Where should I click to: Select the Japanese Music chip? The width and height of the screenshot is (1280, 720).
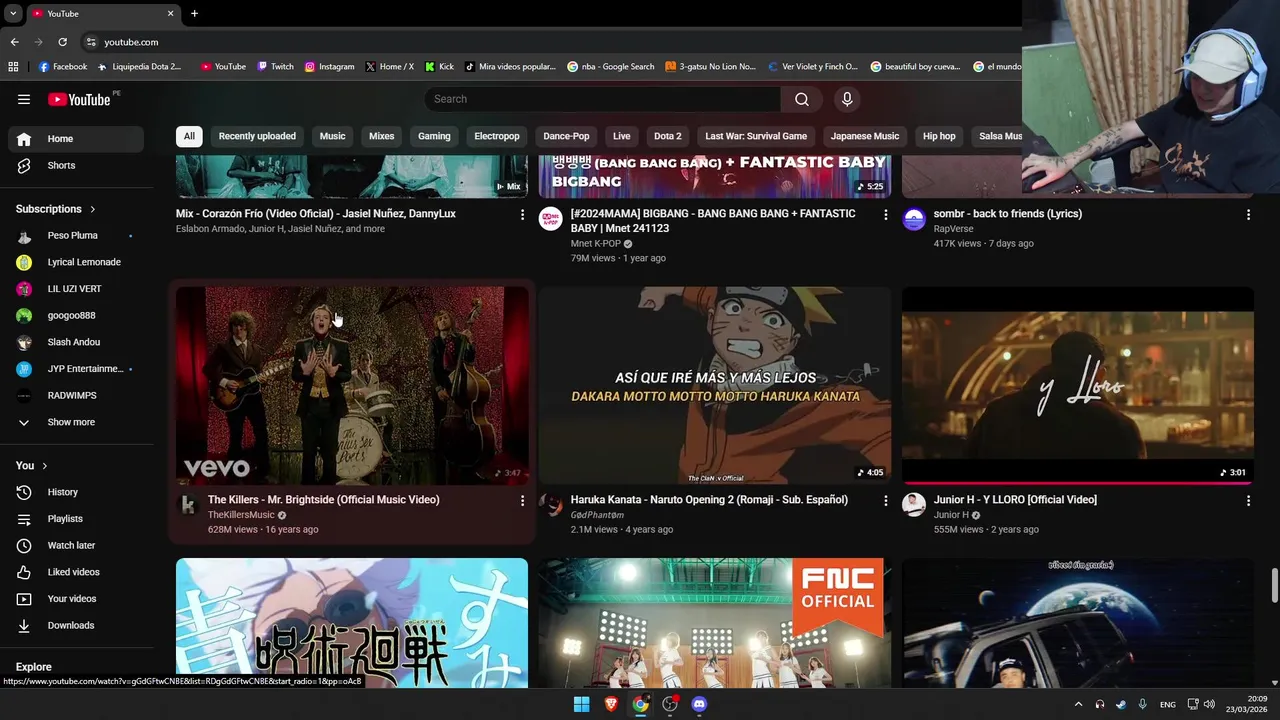point(865,136)
